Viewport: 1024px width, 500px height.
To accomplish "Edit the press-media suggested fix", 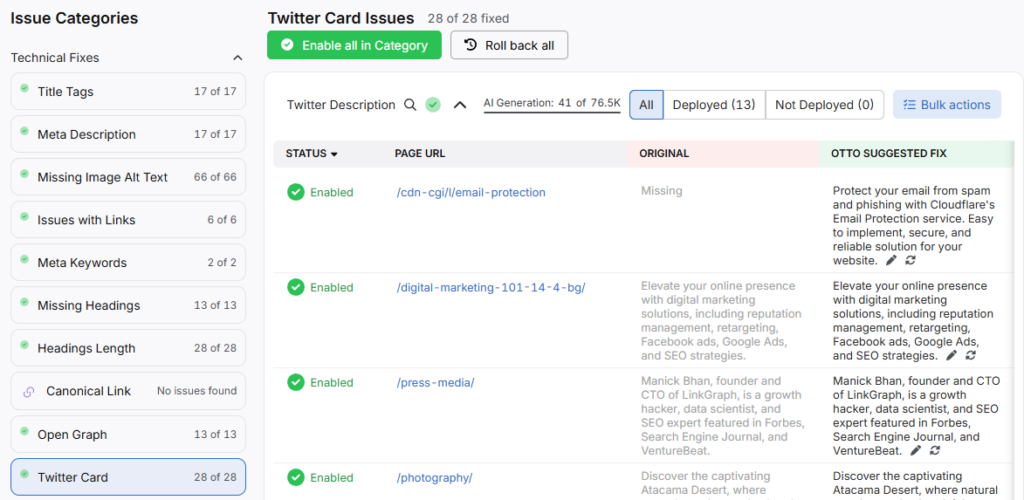I will (916, 451).
